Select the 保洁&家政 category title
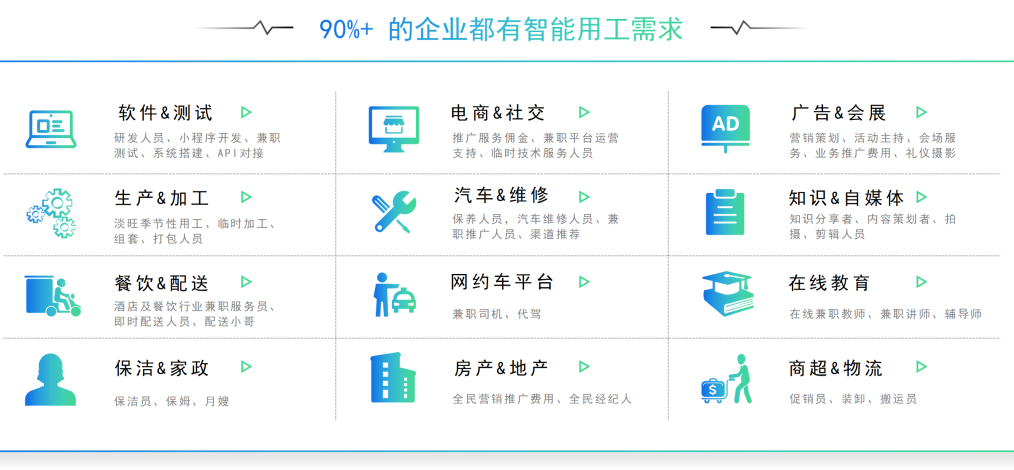The image size is (1014, 470). point(162,368)
